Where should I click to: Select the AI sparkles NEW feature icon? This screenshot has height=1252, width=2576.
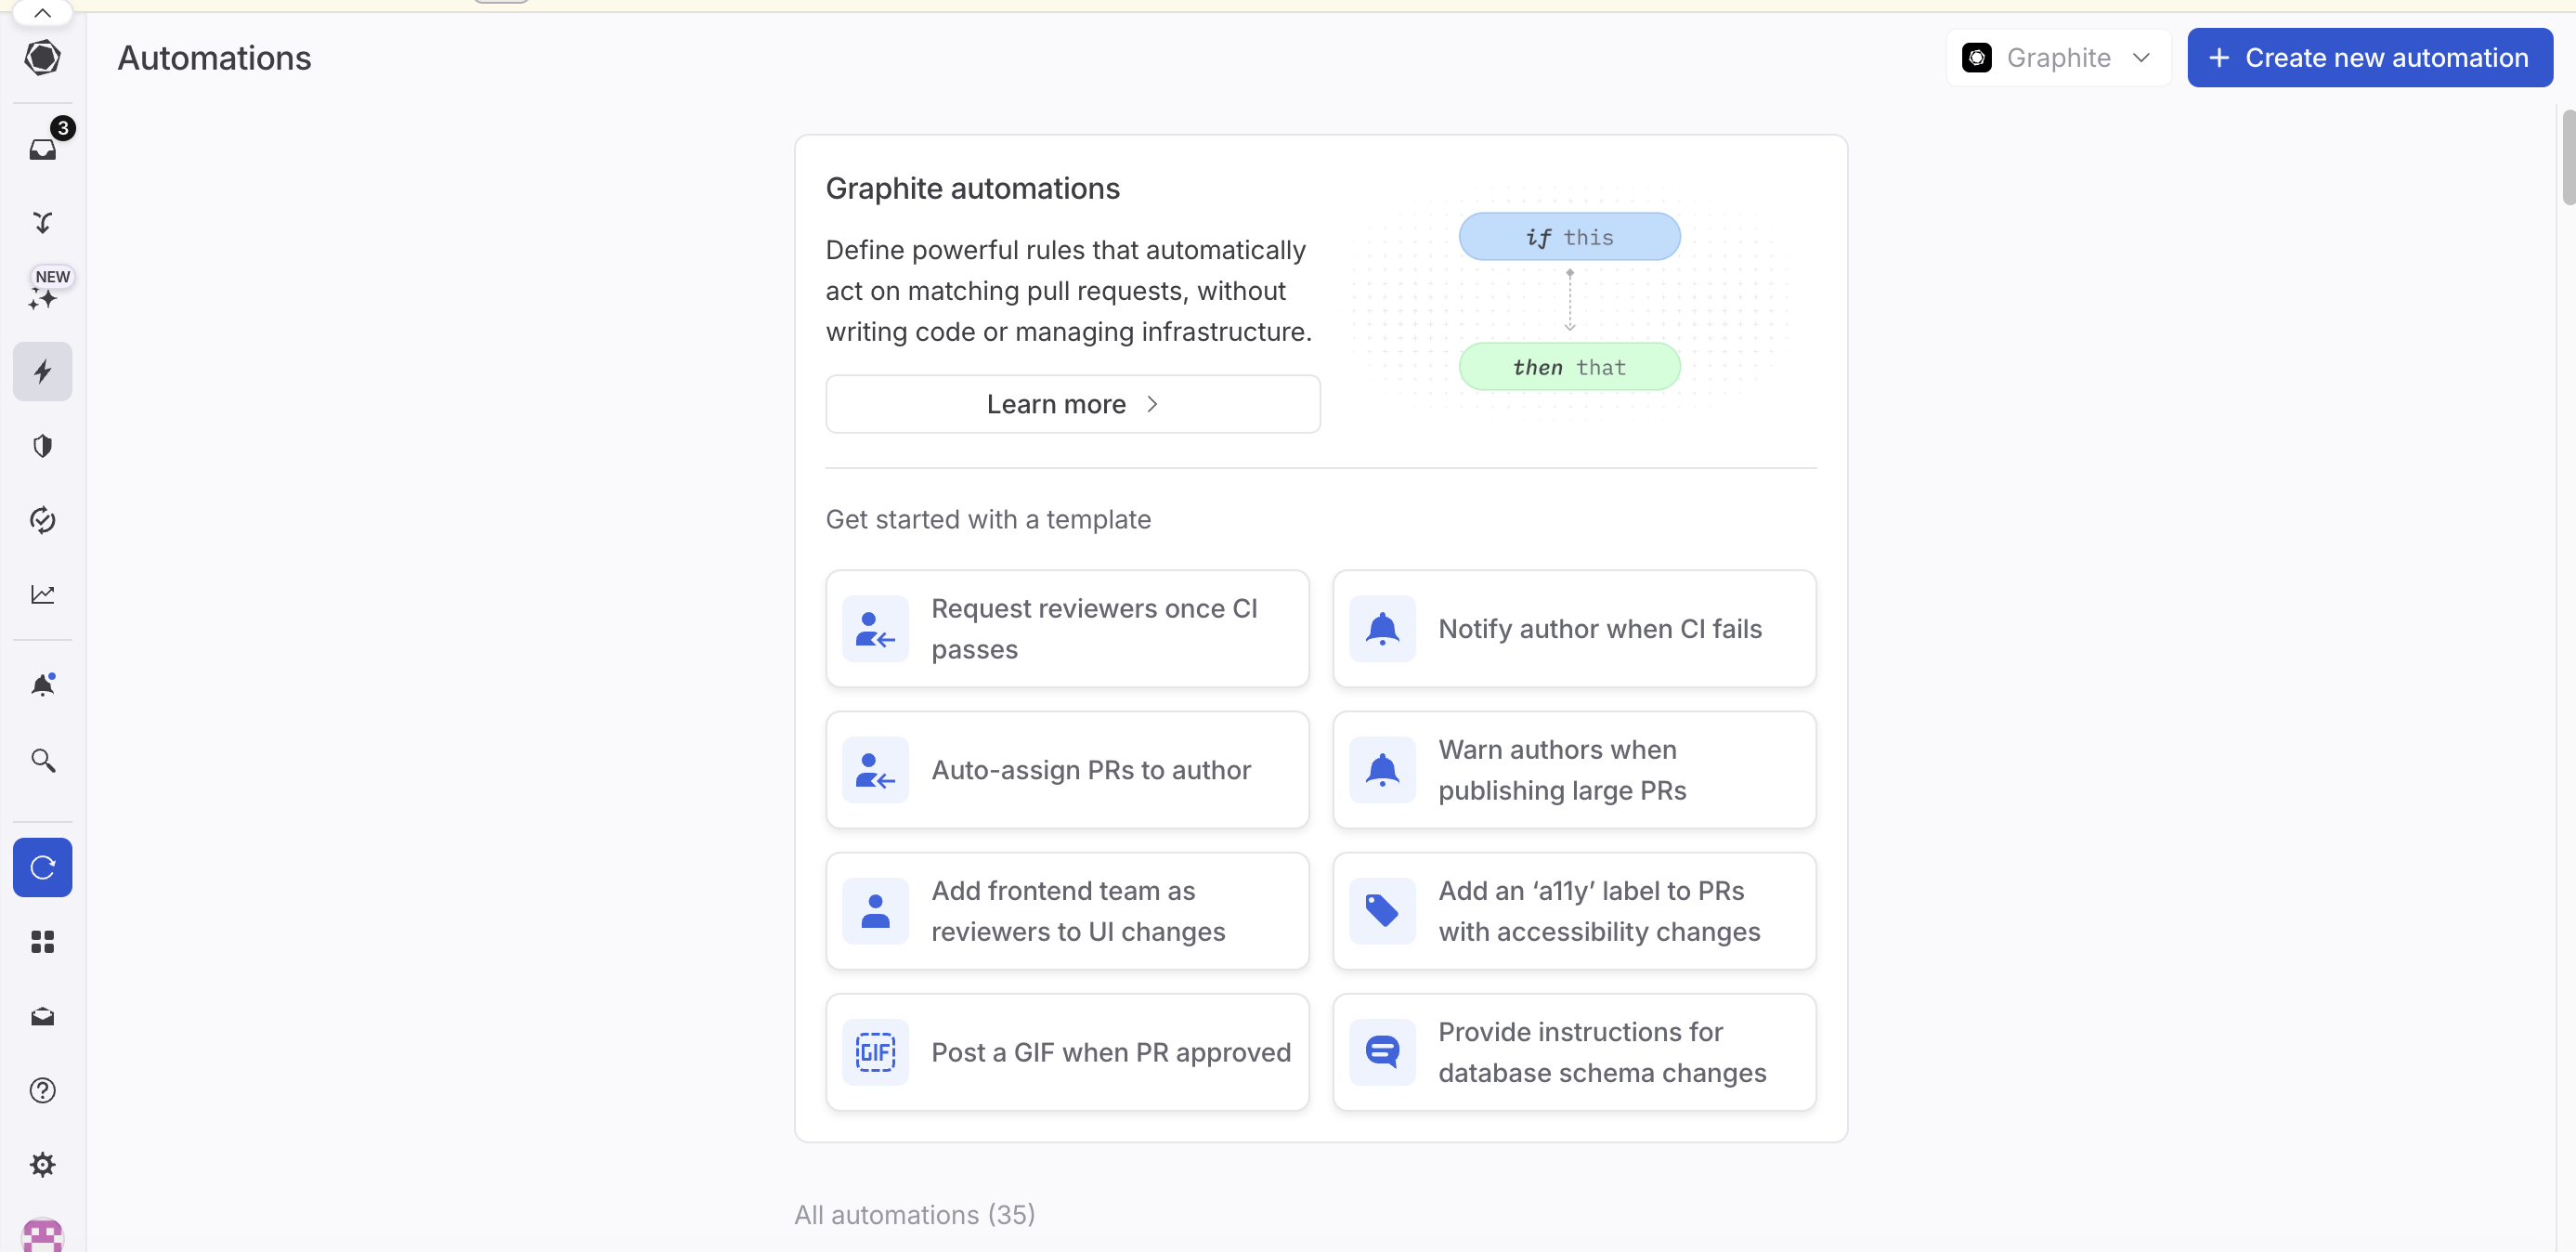point(43,297)
